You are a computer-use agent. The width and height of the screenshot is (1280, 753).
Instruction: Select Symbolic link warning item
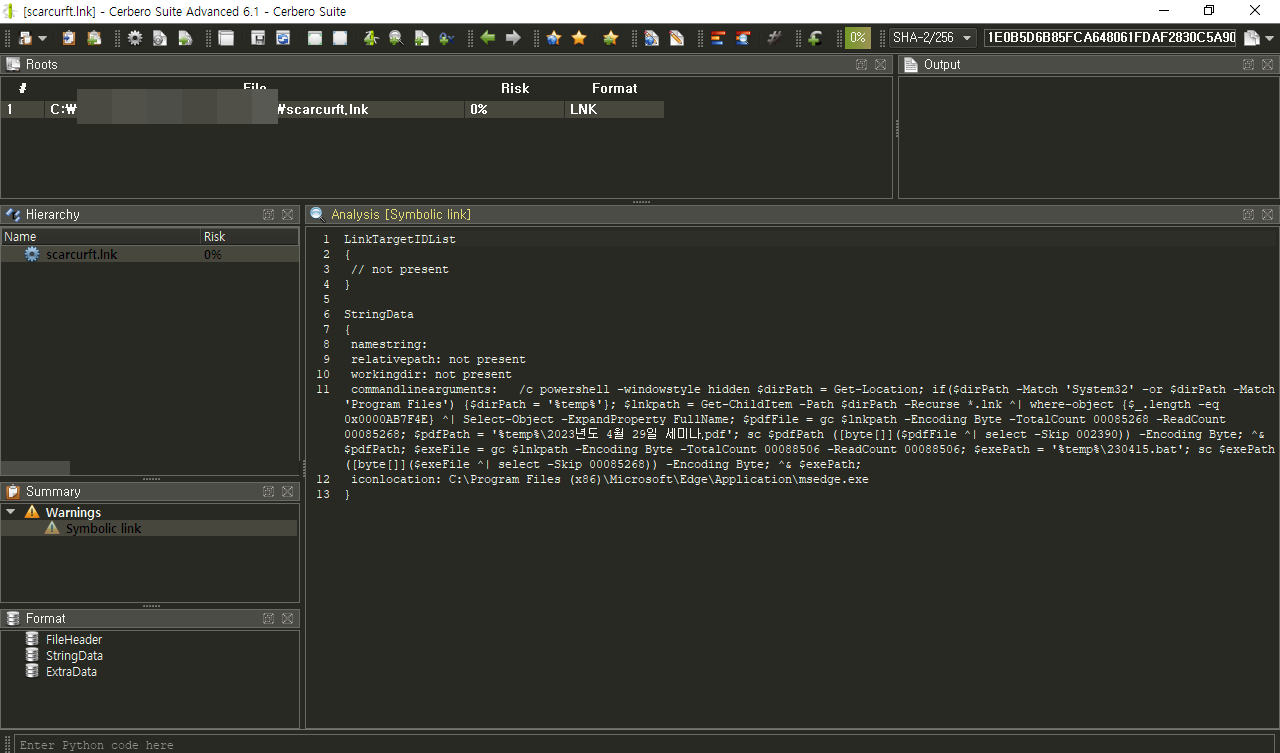pos(103,528)
